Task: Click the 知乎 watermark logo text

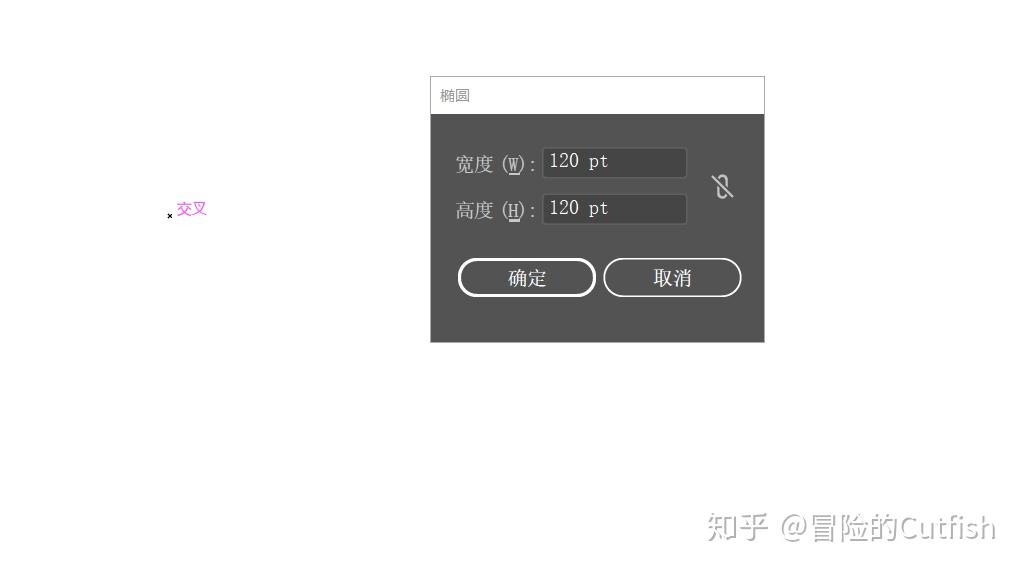Action: [x=737, y=527]
